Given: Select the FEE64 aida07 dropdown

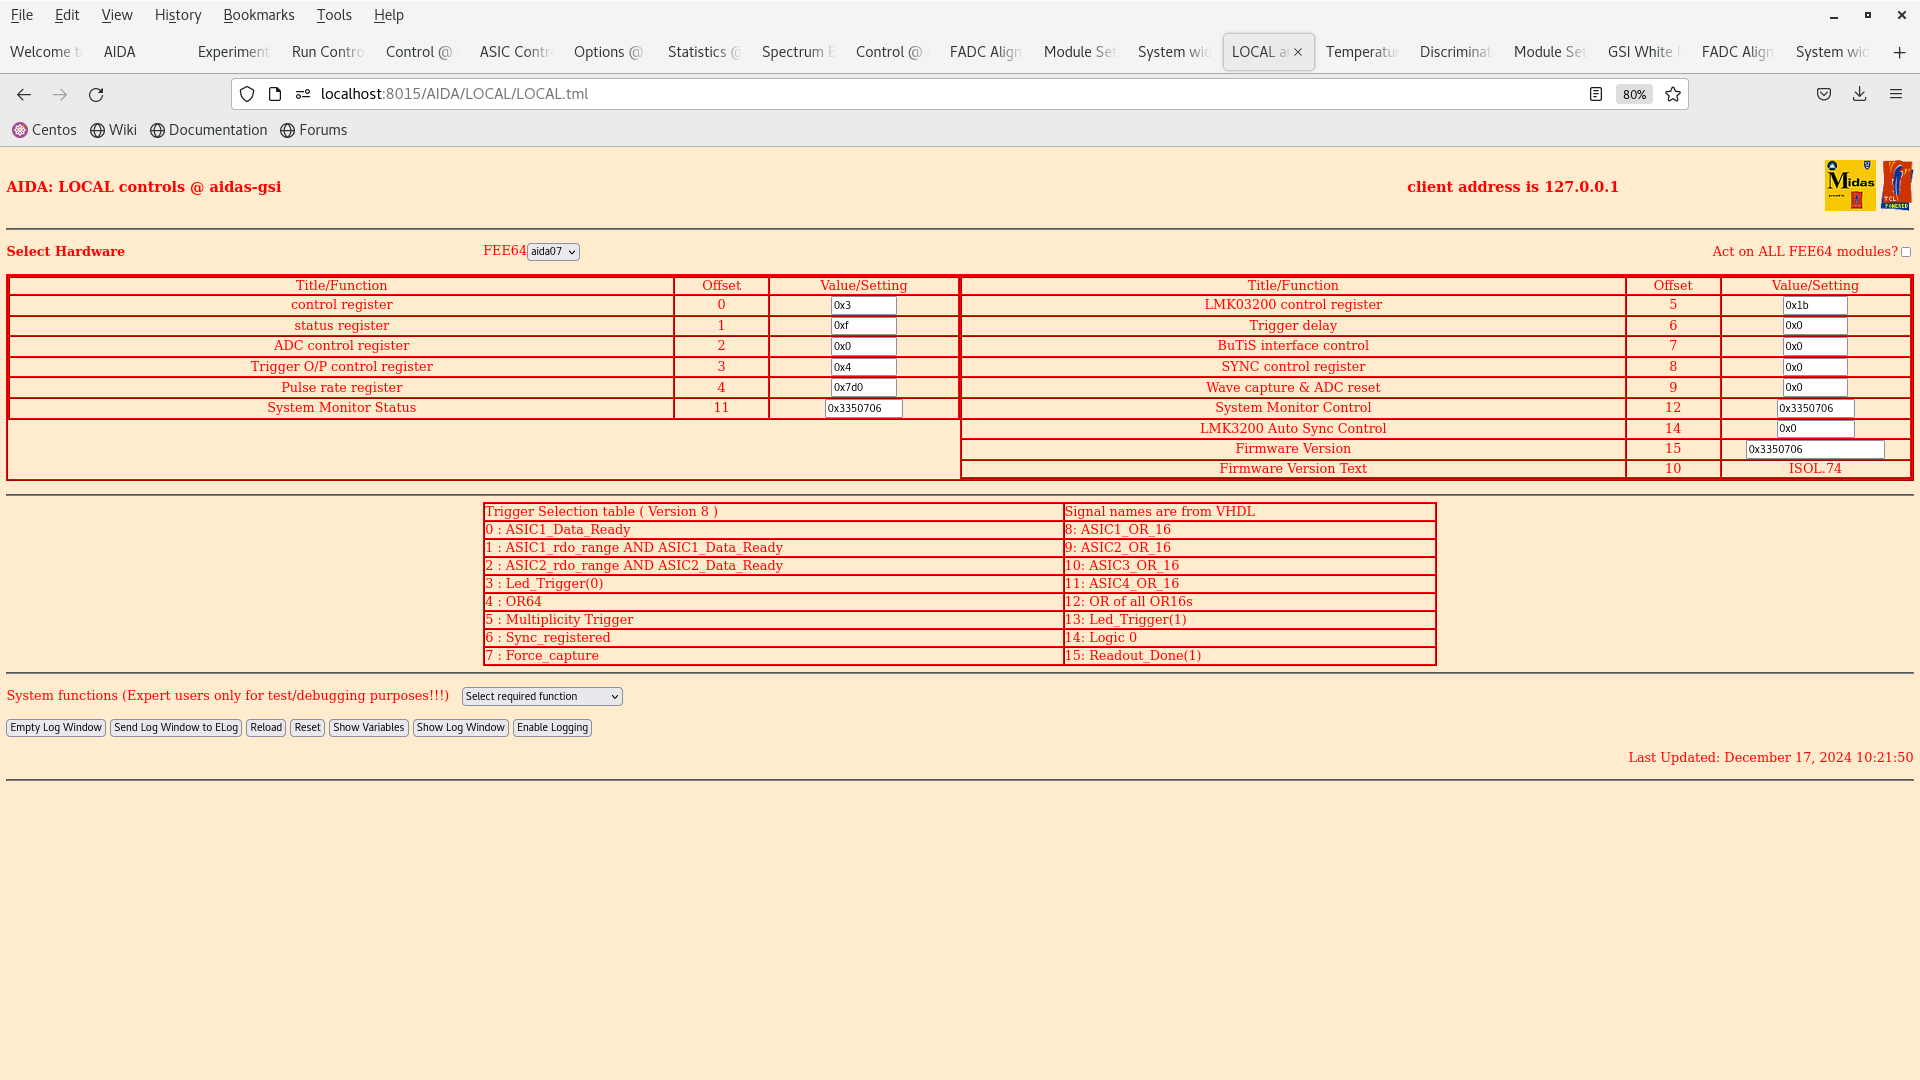Looking at the screenshot, I should pyautogui.click(x=553, y=251).
